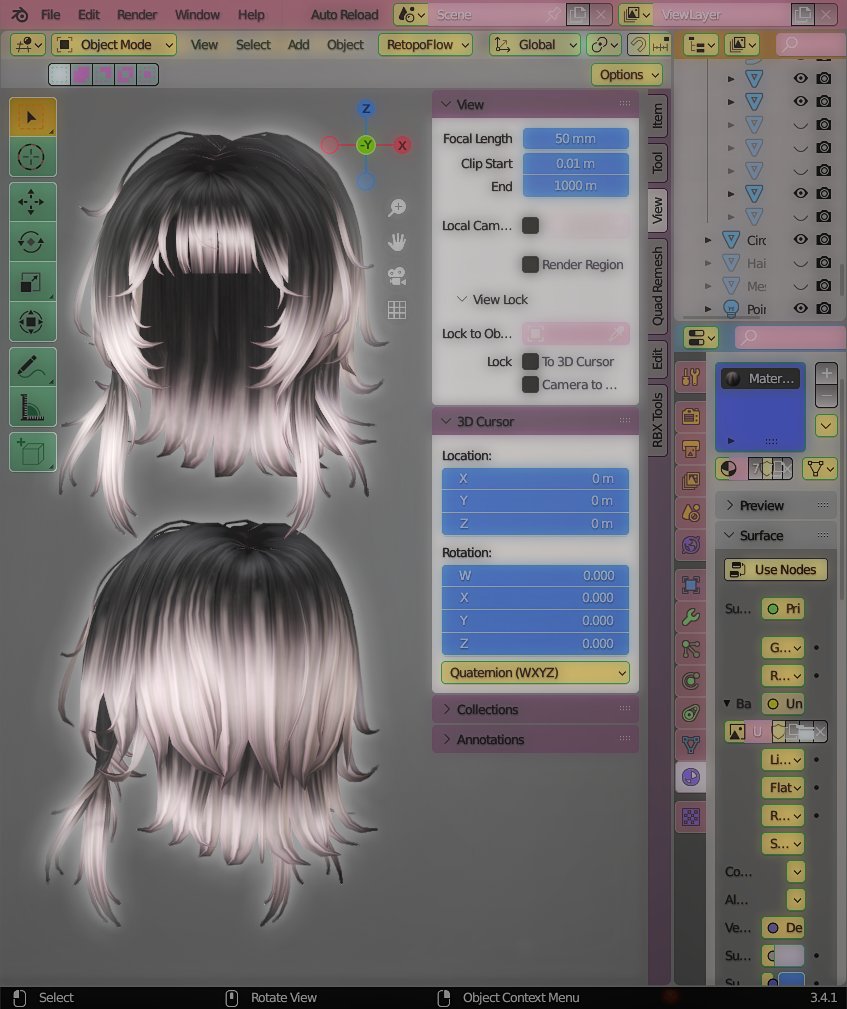This screenshot has width=847, height=1009.
Task: Enable the Render Region checkbox
Action: [x=530, y=264]
